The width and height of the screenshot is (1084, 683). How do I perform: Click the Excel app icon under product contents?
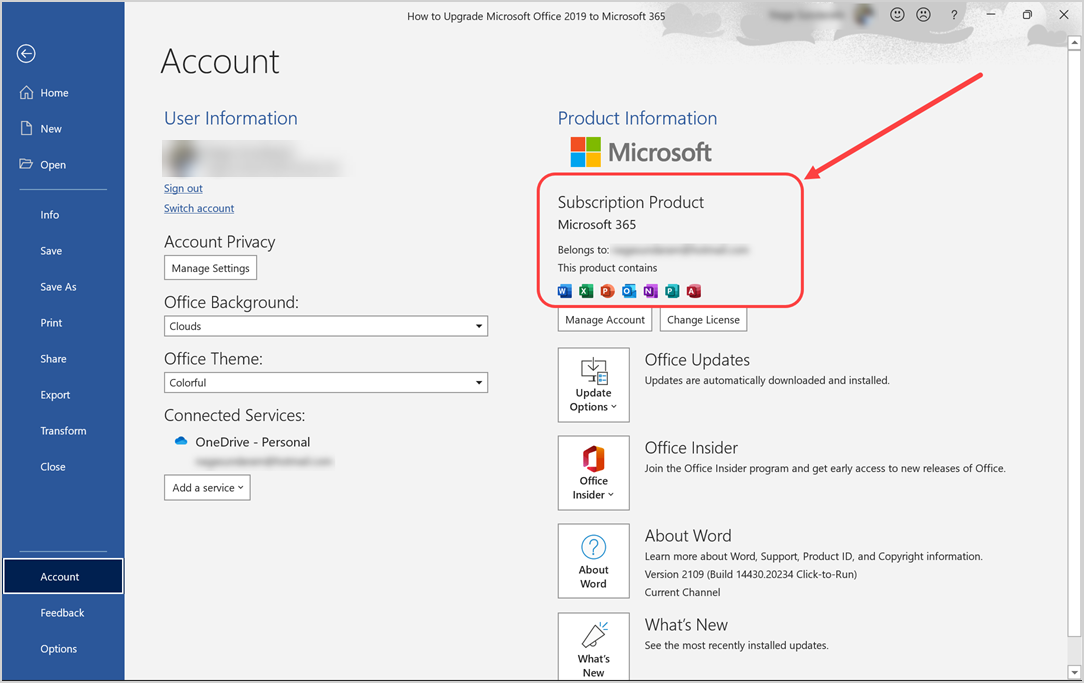pyautogui.click(x=586, y=291)
